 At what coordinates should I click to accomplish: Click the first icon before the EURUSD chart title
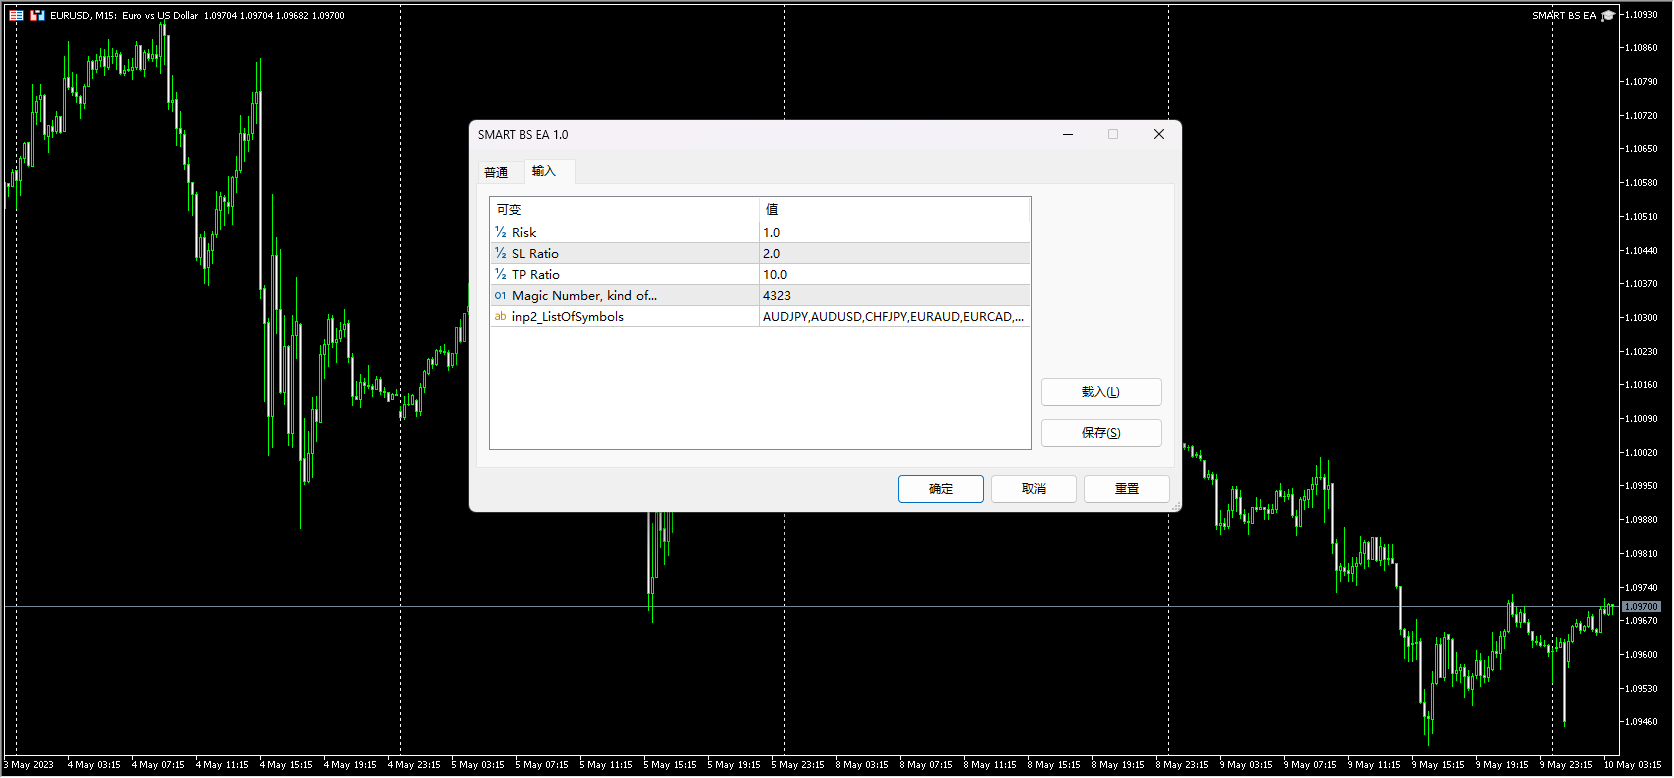[x=16, y=15]
